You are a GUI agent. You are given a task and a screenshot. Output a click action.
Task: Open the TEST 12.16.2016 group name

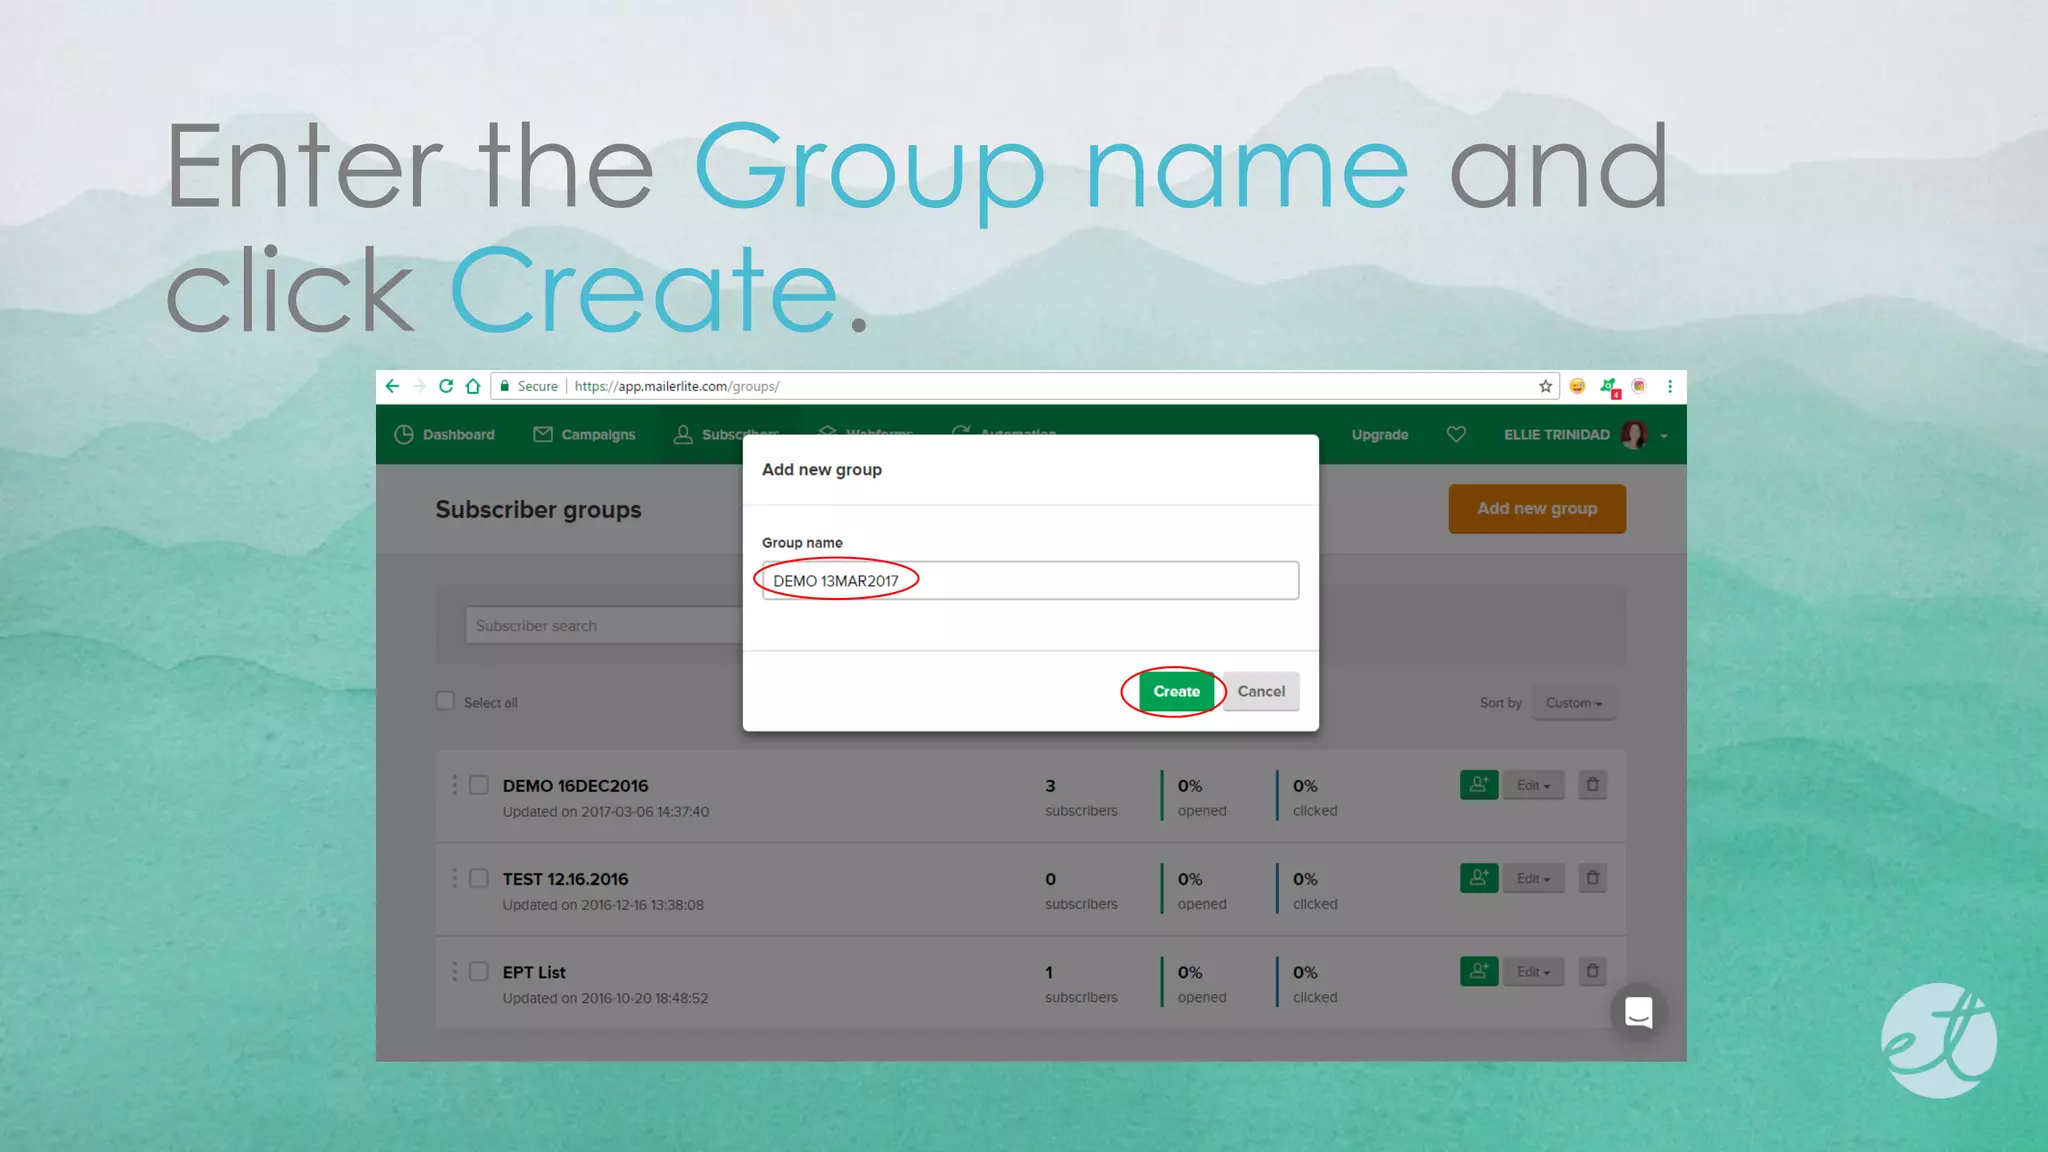click(565, 879)
